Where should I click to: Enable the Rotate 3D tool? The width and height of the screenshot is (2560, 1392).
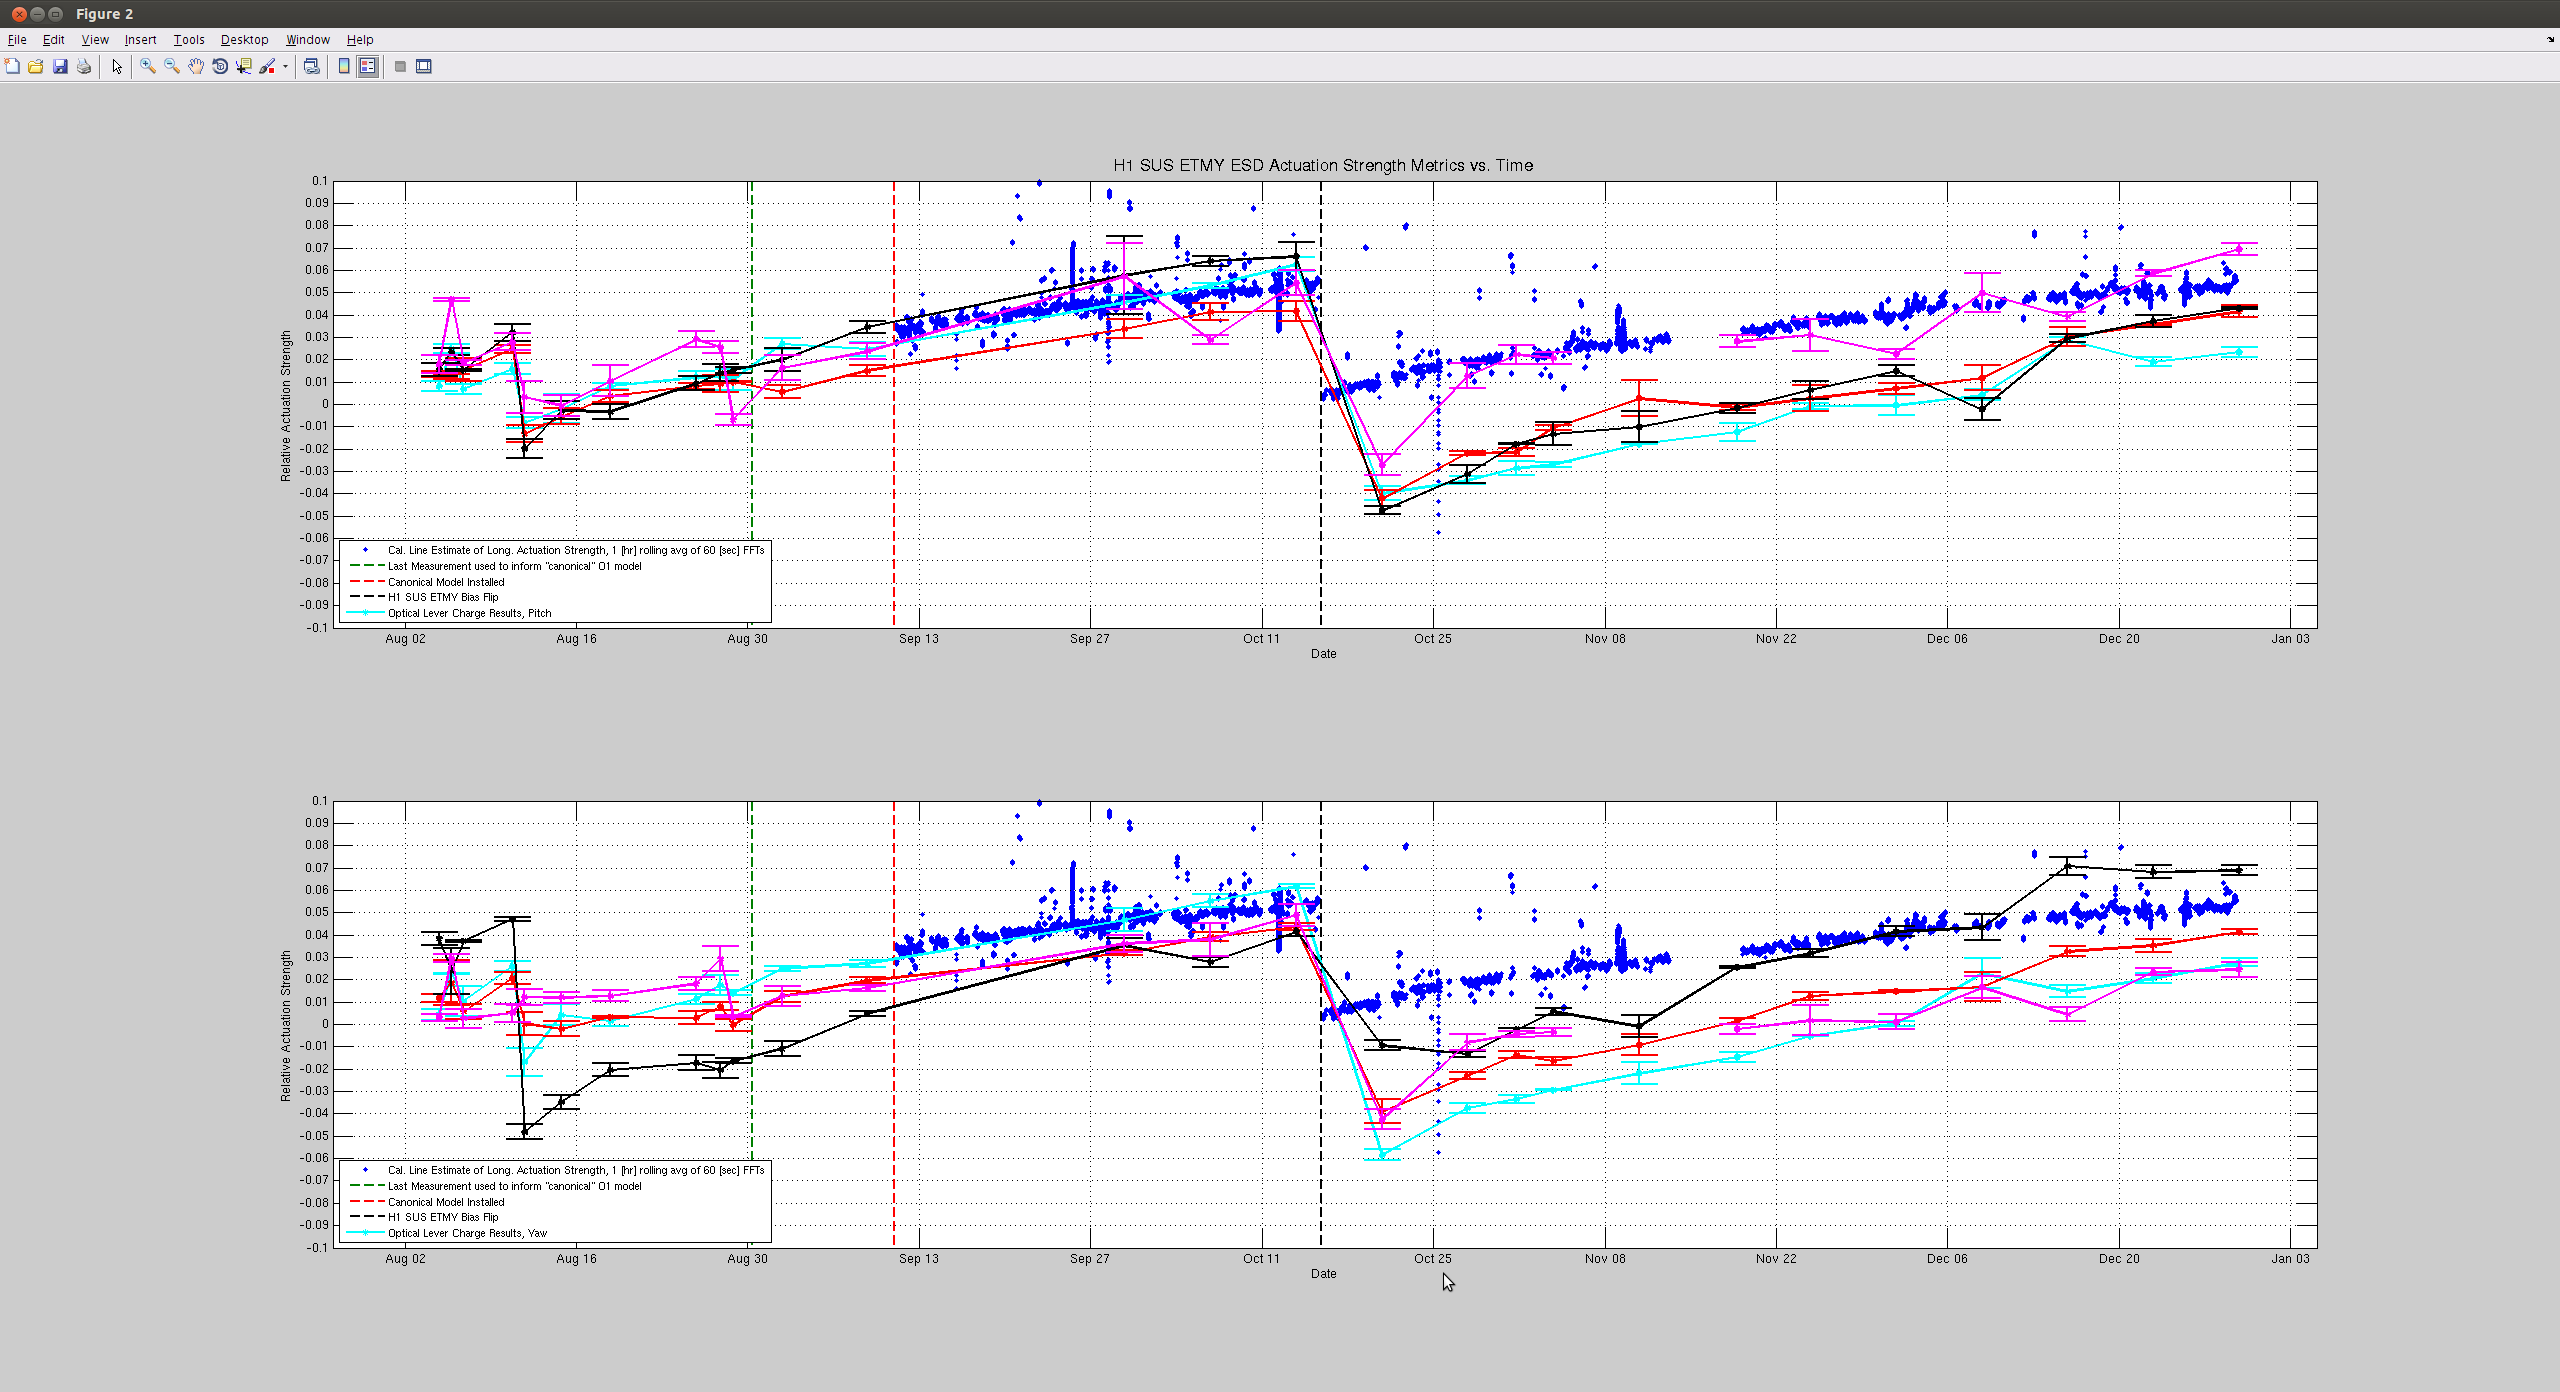point(220,67)
